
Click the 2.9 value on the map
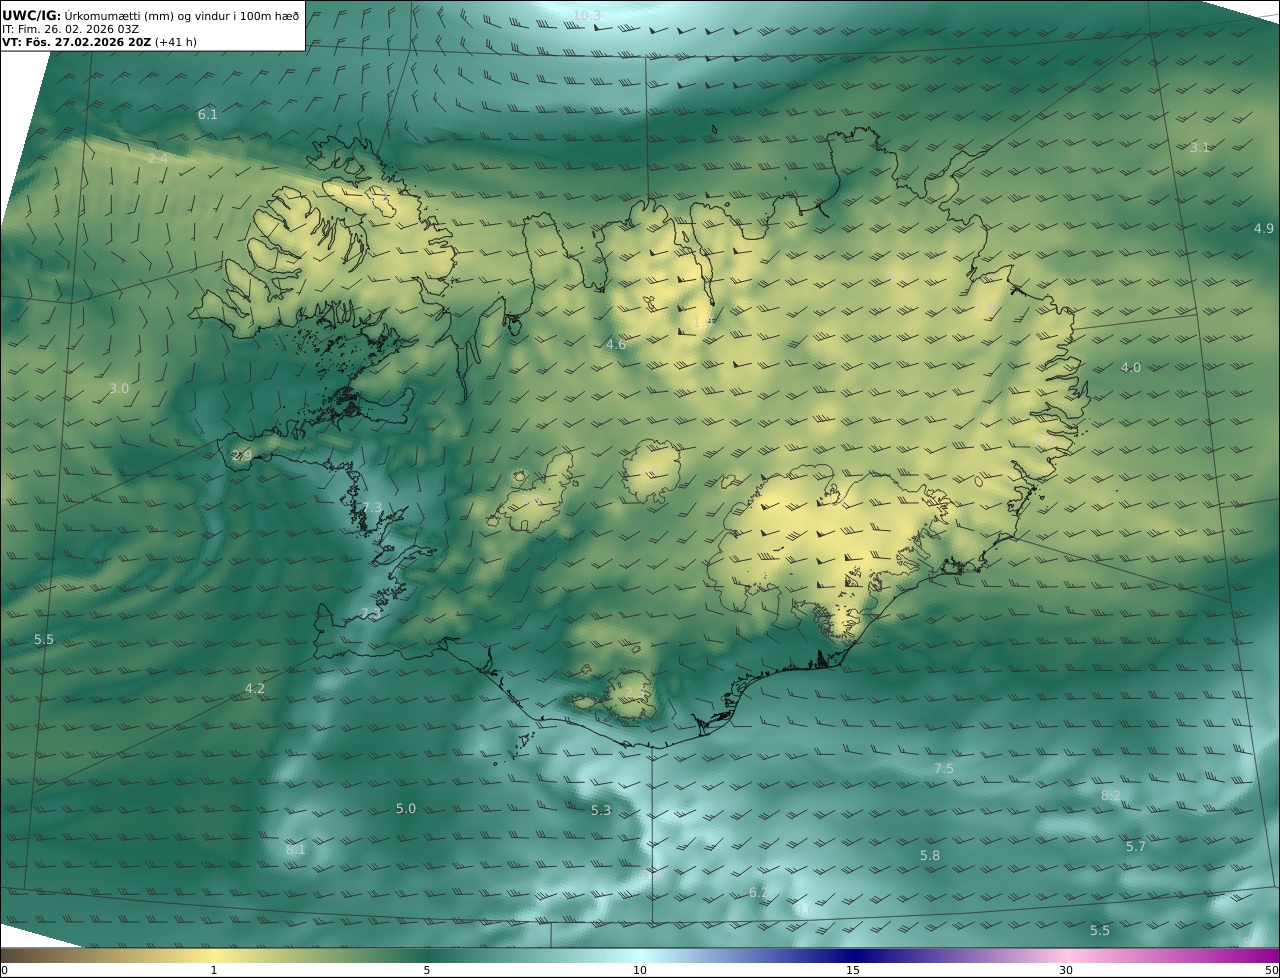[242, 456]
